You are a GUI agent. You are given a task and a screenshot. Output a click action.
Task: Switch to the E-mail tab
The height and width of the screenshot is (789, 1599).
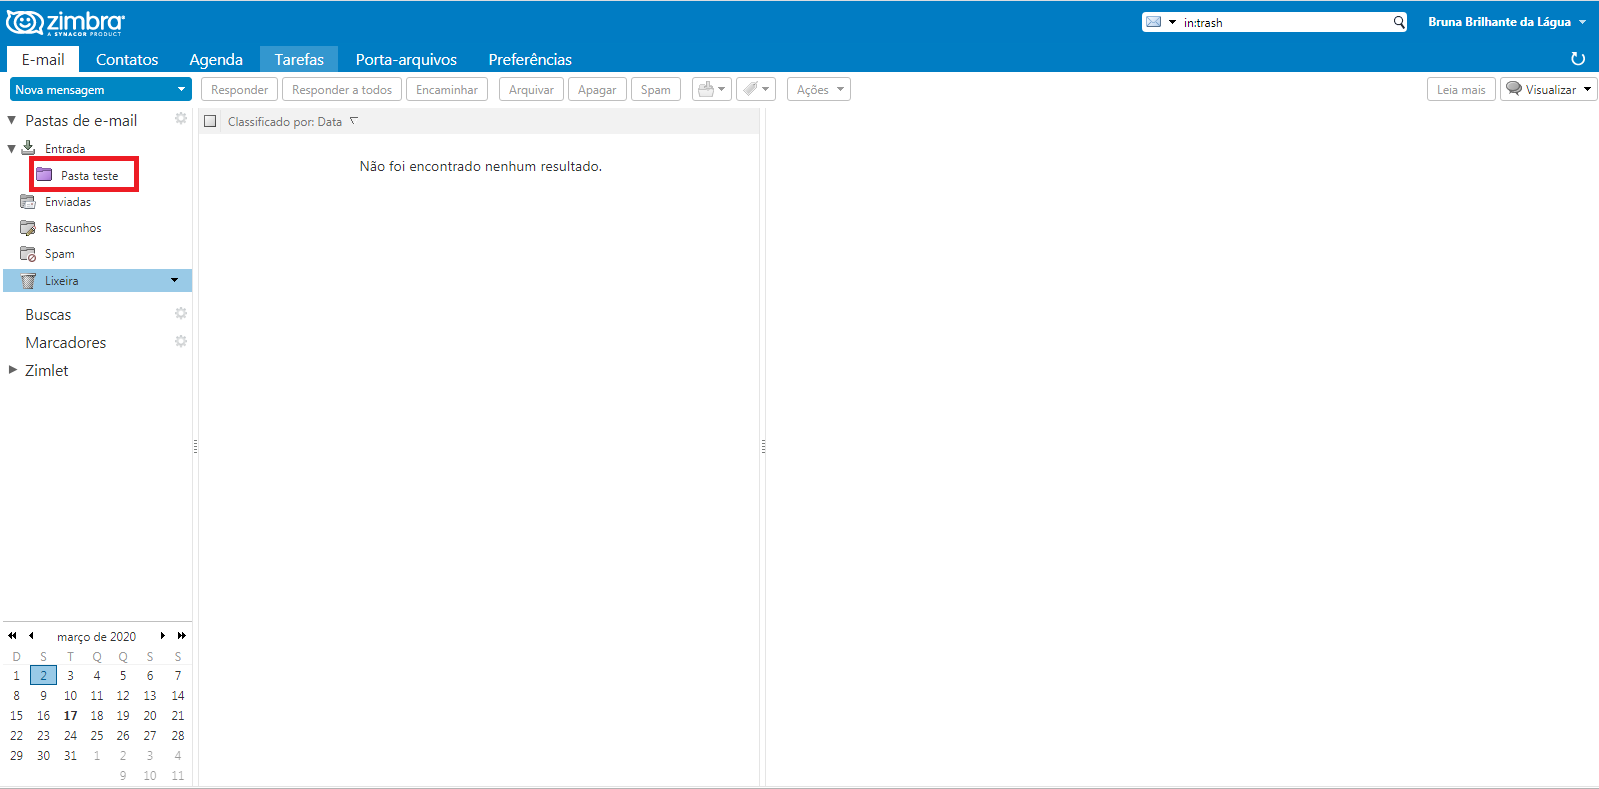coord(43,59)
